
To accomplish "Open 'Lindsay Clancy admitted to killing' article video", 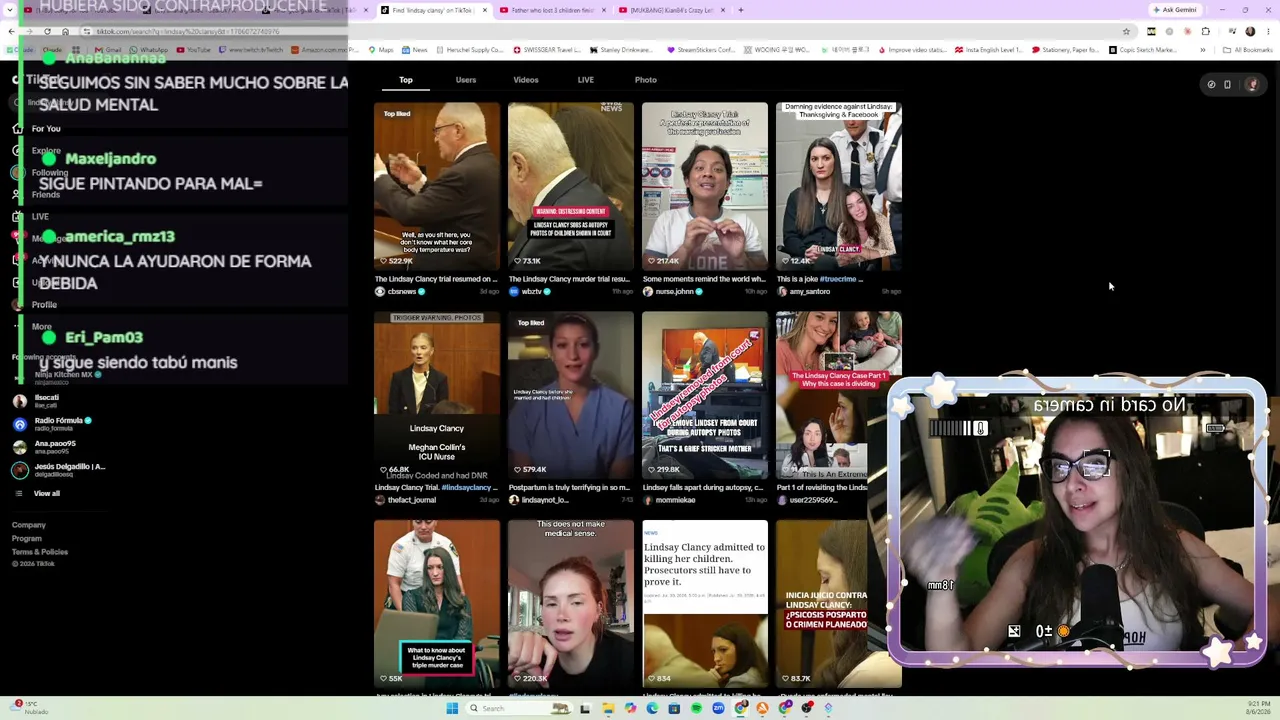I will [705, 603].
